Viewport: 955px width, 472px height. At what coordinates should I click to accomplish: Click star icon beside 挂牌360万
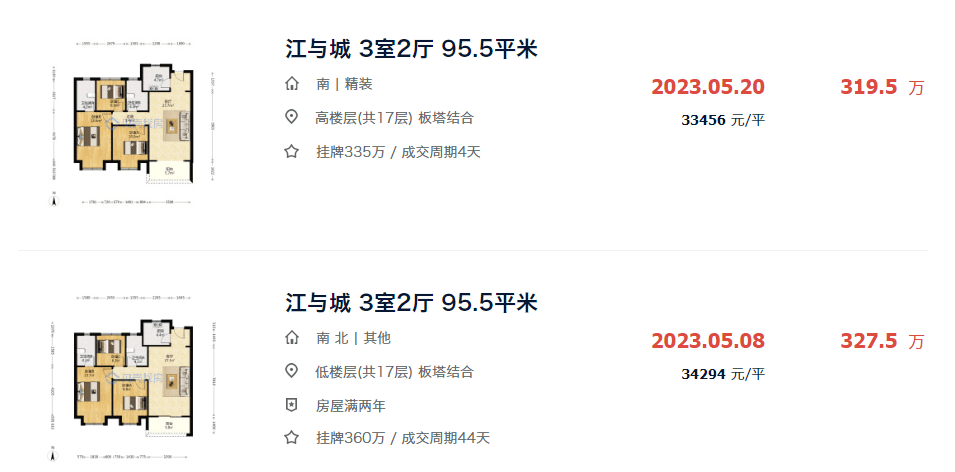[292, 437]
